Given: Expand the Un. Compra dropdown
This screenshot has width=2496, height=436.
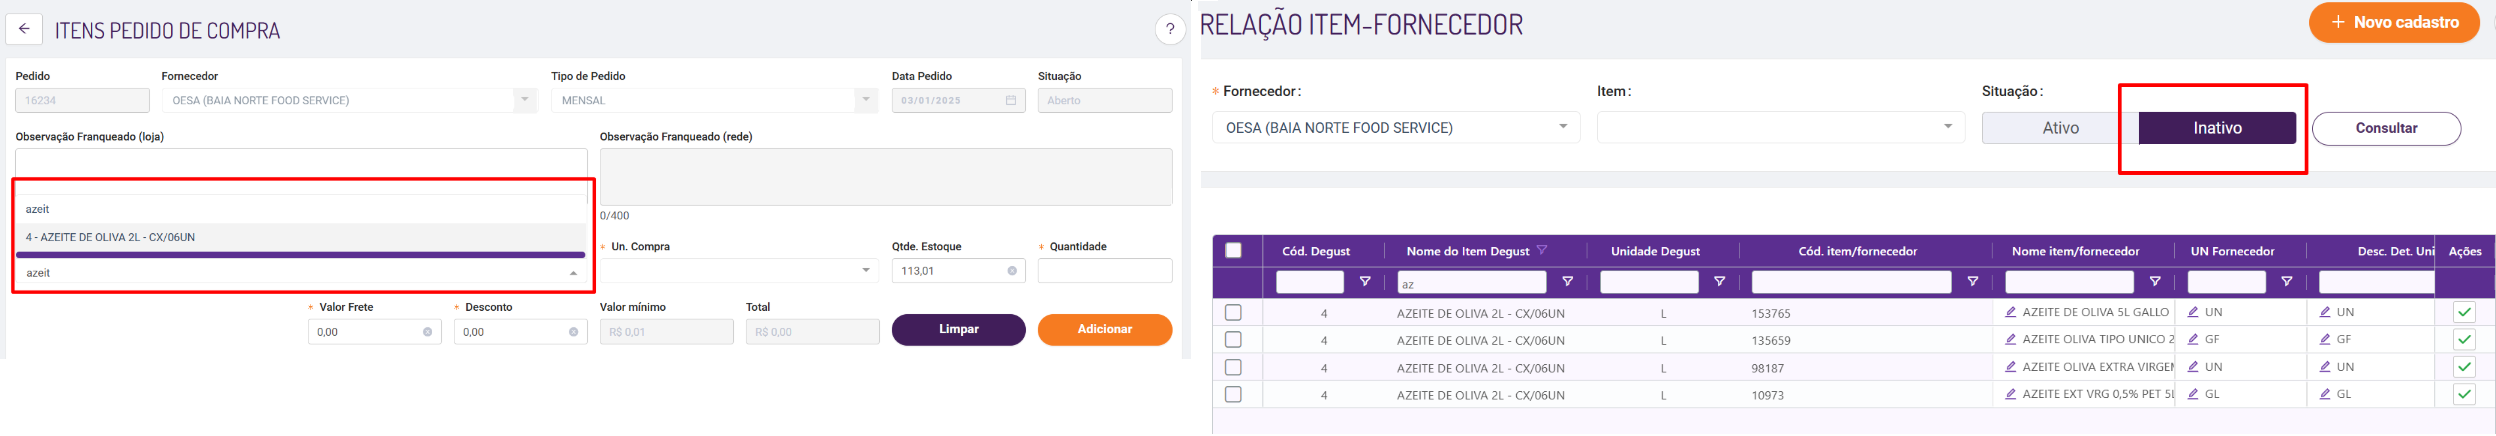Looking at the screenshot, I should [866, 271].
